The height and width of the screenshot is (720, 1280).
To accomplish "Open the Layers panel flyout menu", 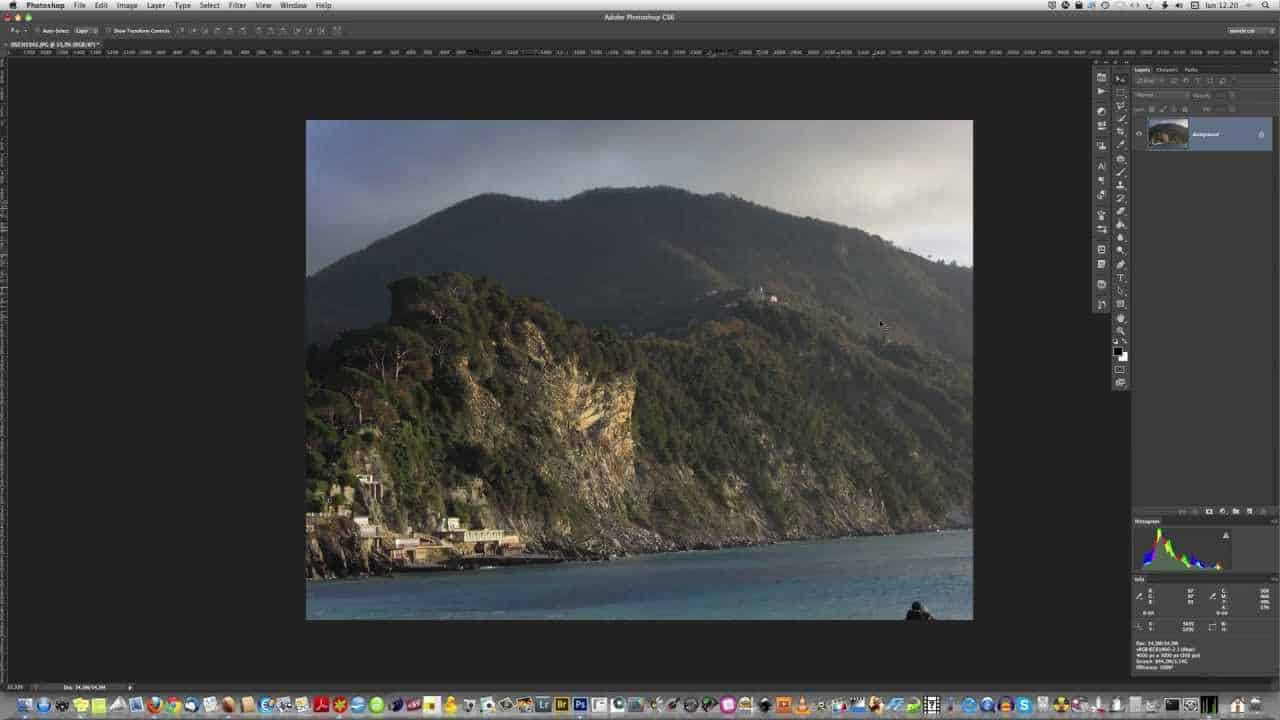I will point(1273,69).
